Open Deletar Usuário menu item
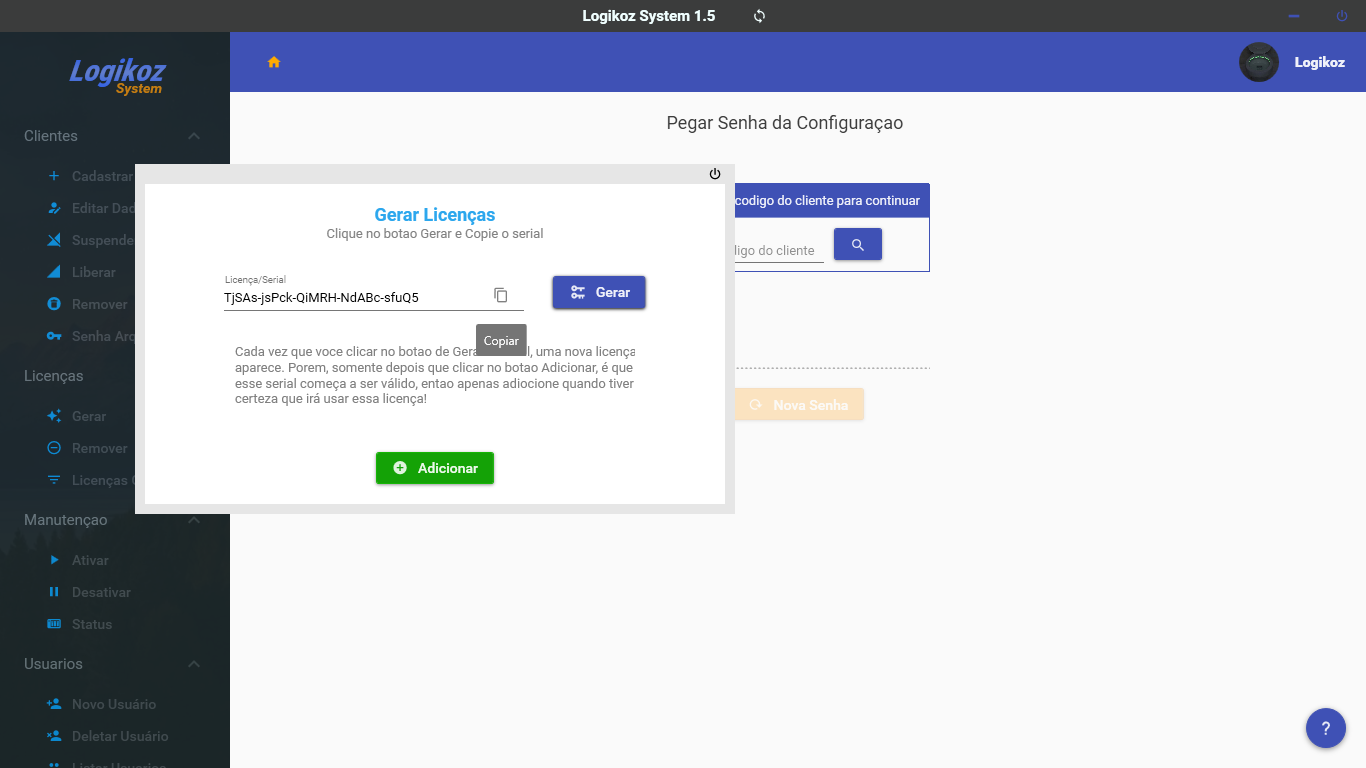Screen dimensions: 1366x768 (x=120, y=736)
